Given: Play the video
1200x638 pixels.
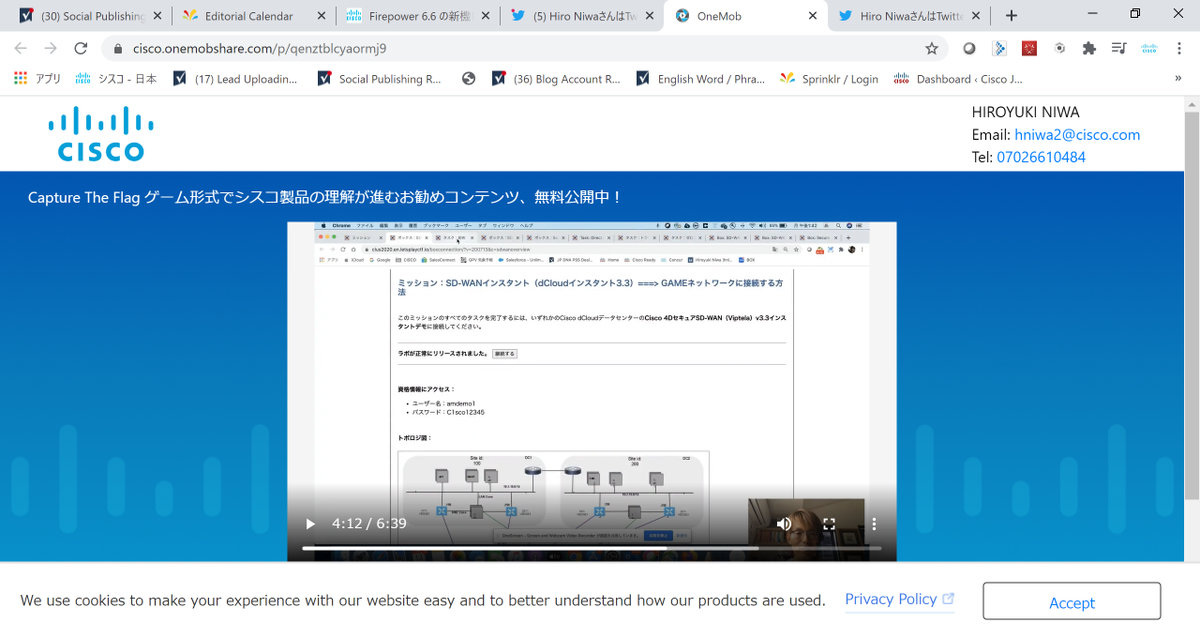Looking at the screenshot, I should 310,524.
